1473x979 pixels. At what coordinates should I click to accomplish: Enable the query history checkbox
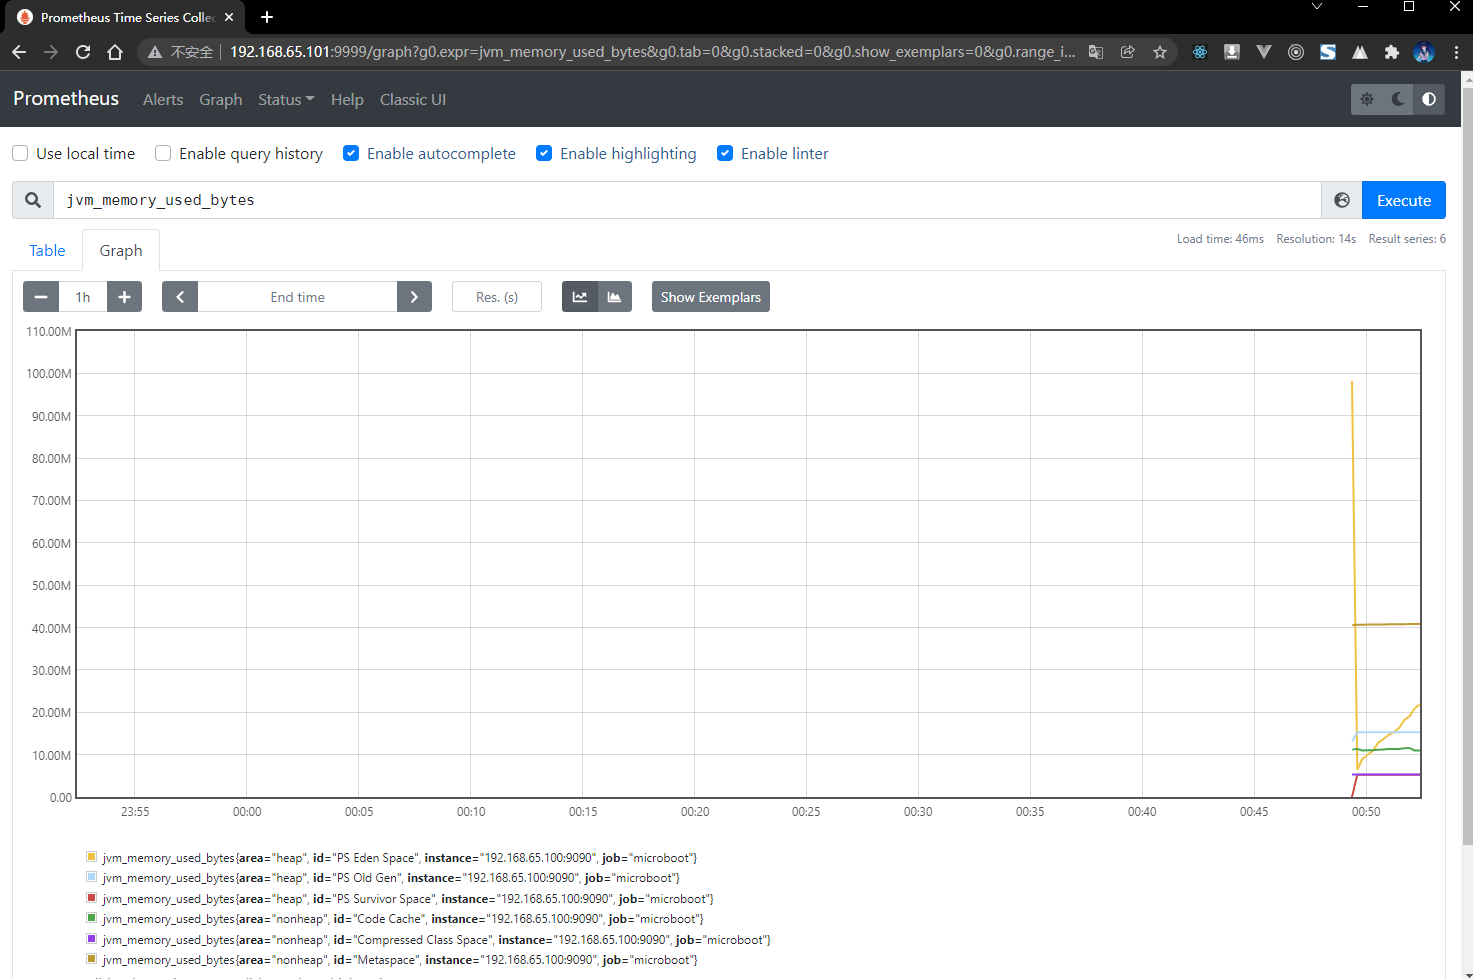point(163,153)
